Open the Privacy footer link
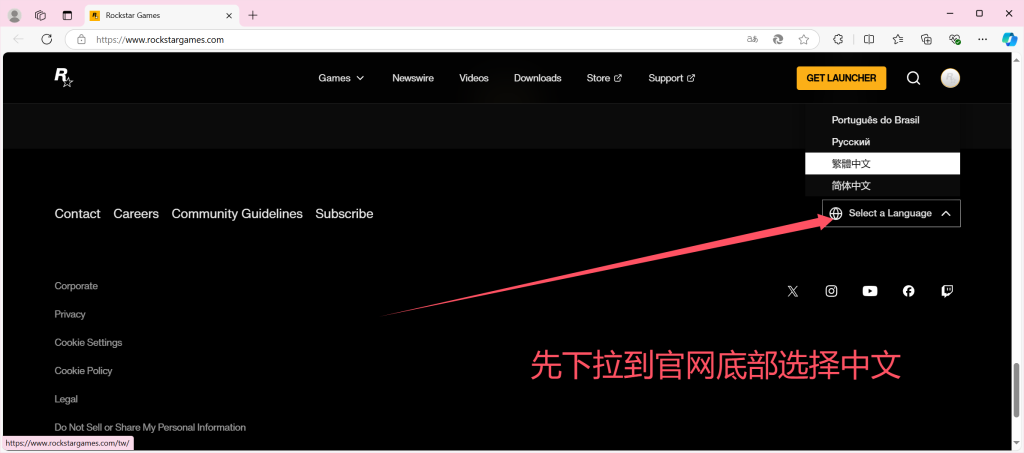The width and height of the screenshot is (1024, 453). (70, 314)
